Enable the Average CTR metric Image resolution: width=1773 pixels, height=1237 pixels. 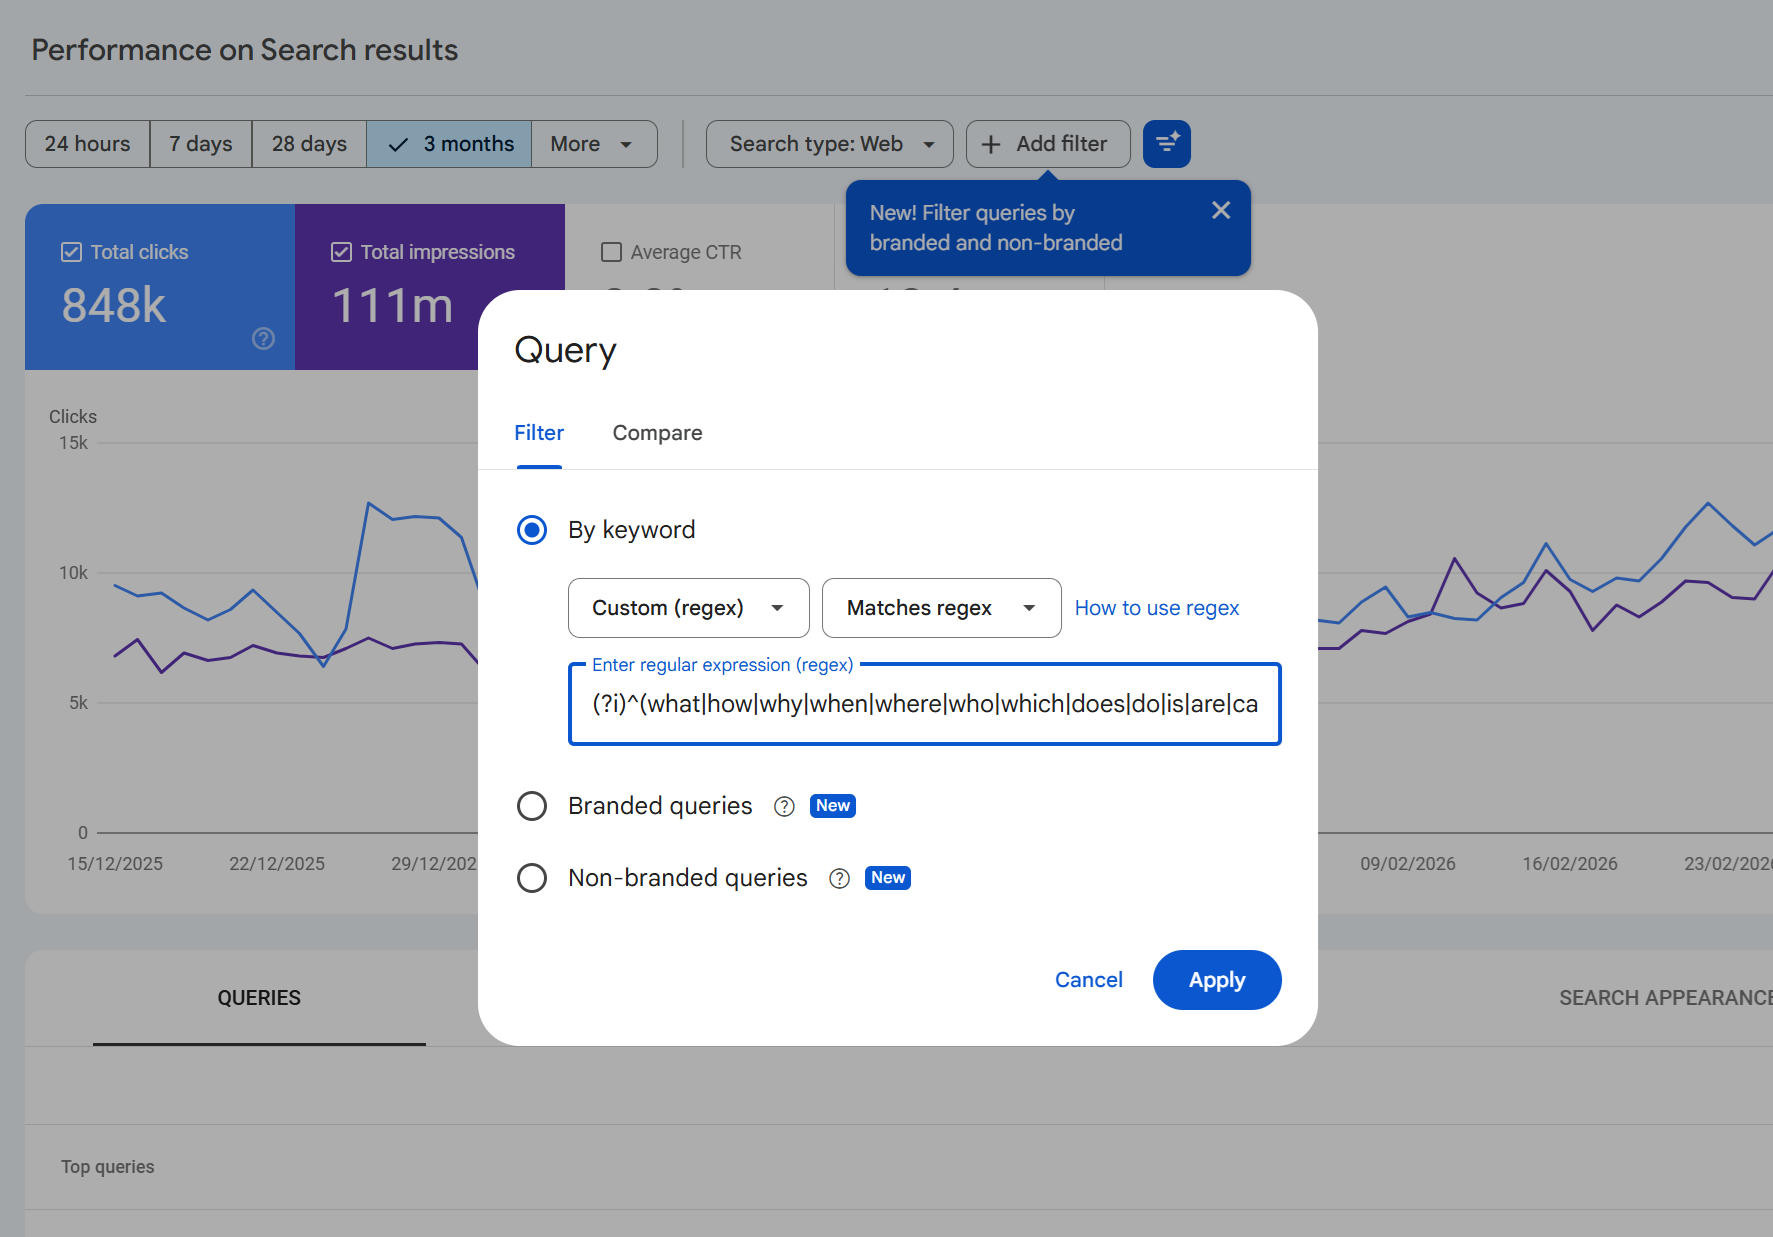click(x=612, y=252)
